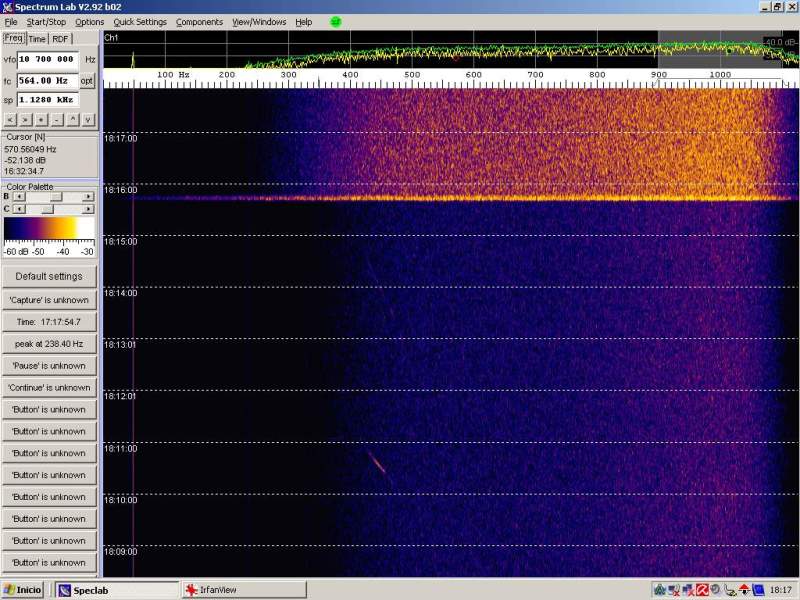The height and width of the screenshot is (600, 800).
Task: Click the Default settings button
Action: (x=49, y=276)
